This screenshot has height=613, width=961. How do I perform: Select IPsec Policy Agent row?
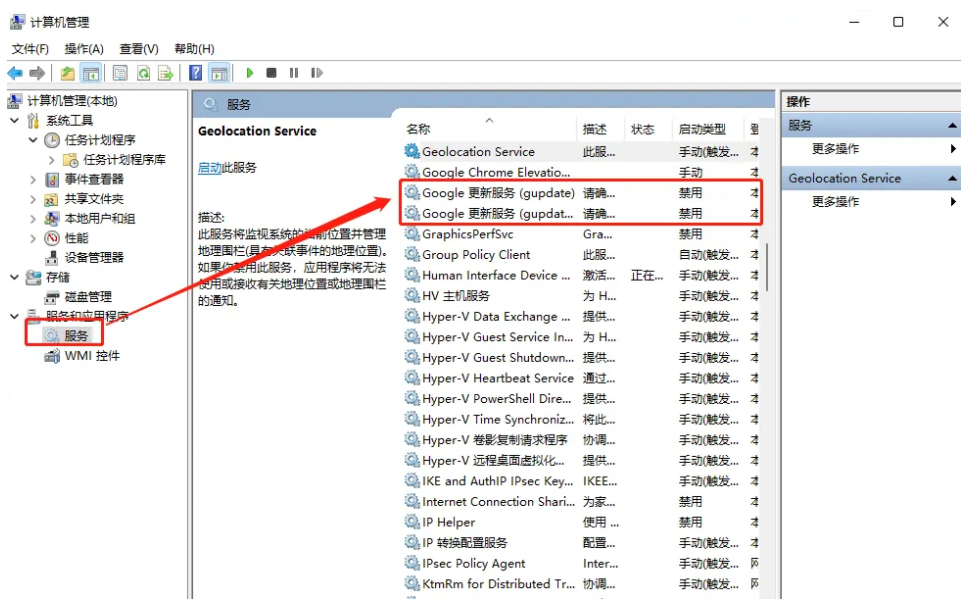tap(581, 563)
